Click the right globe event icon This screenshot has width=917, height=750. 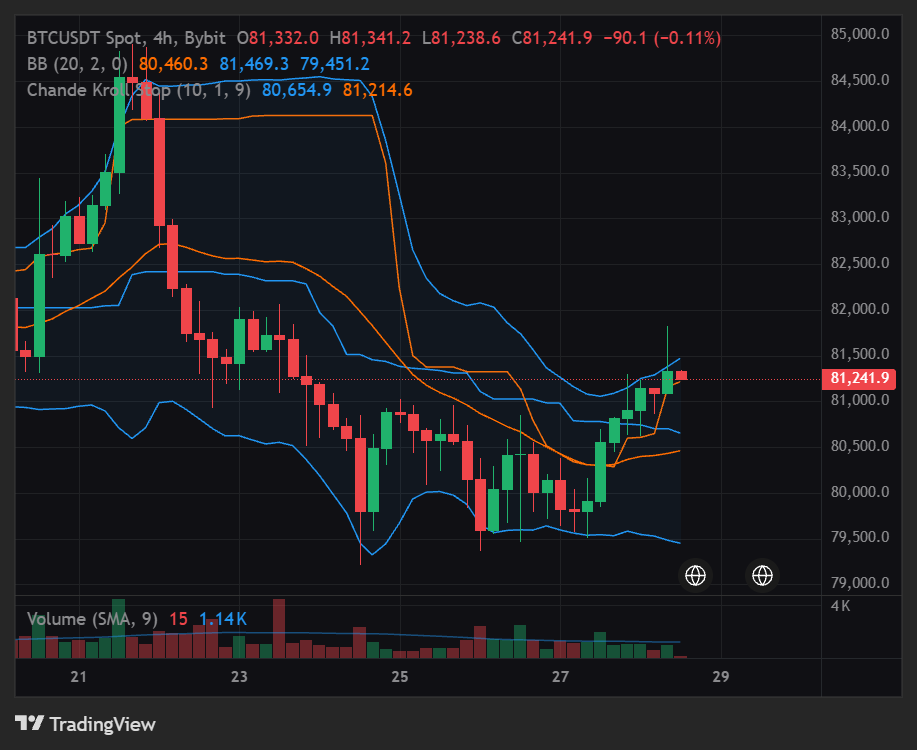point(762,576)
